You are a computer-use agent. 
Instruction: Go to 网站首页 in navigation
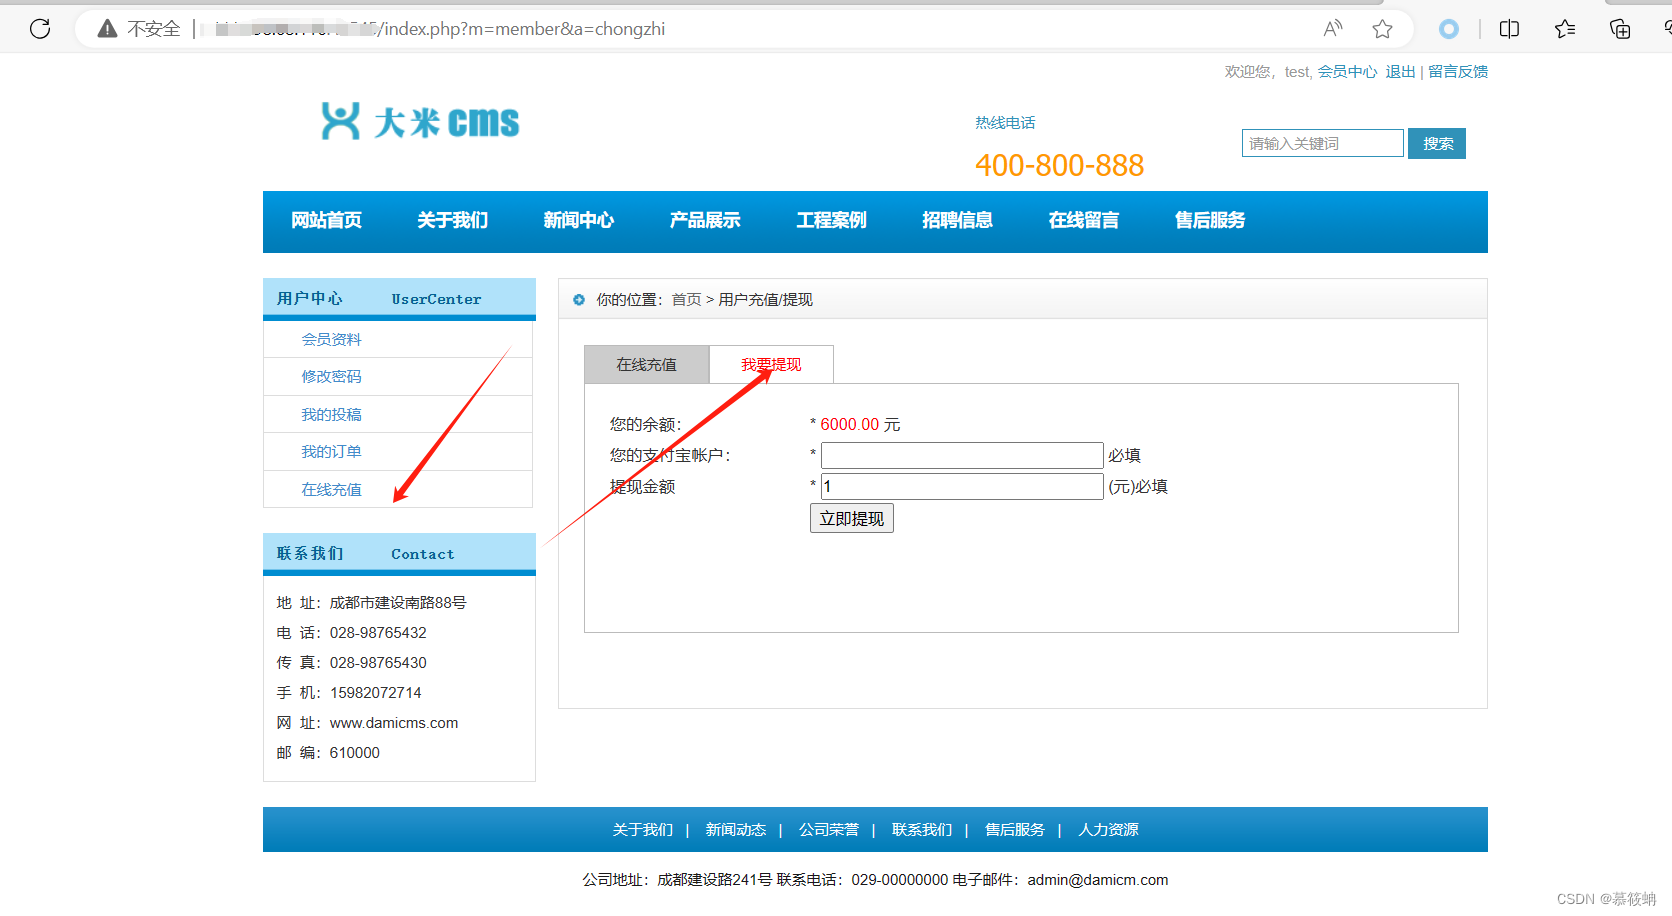coord(326,220)
